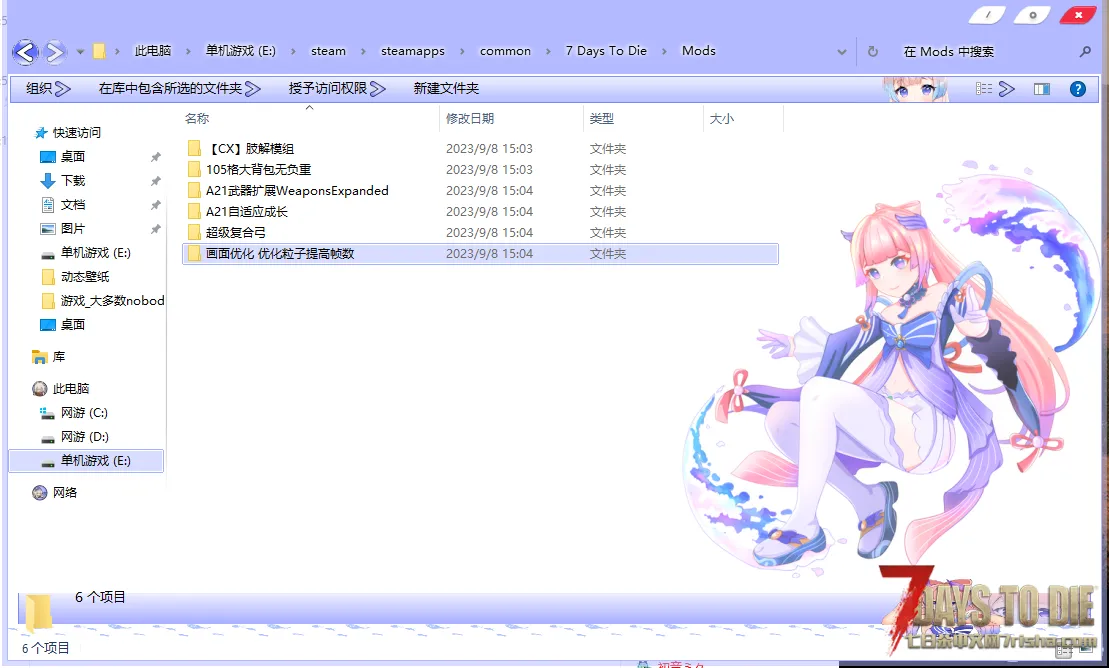1109x668 pixels.
Task: Navigate to 此电脑 in address breadcrumb
Action: 153,51
